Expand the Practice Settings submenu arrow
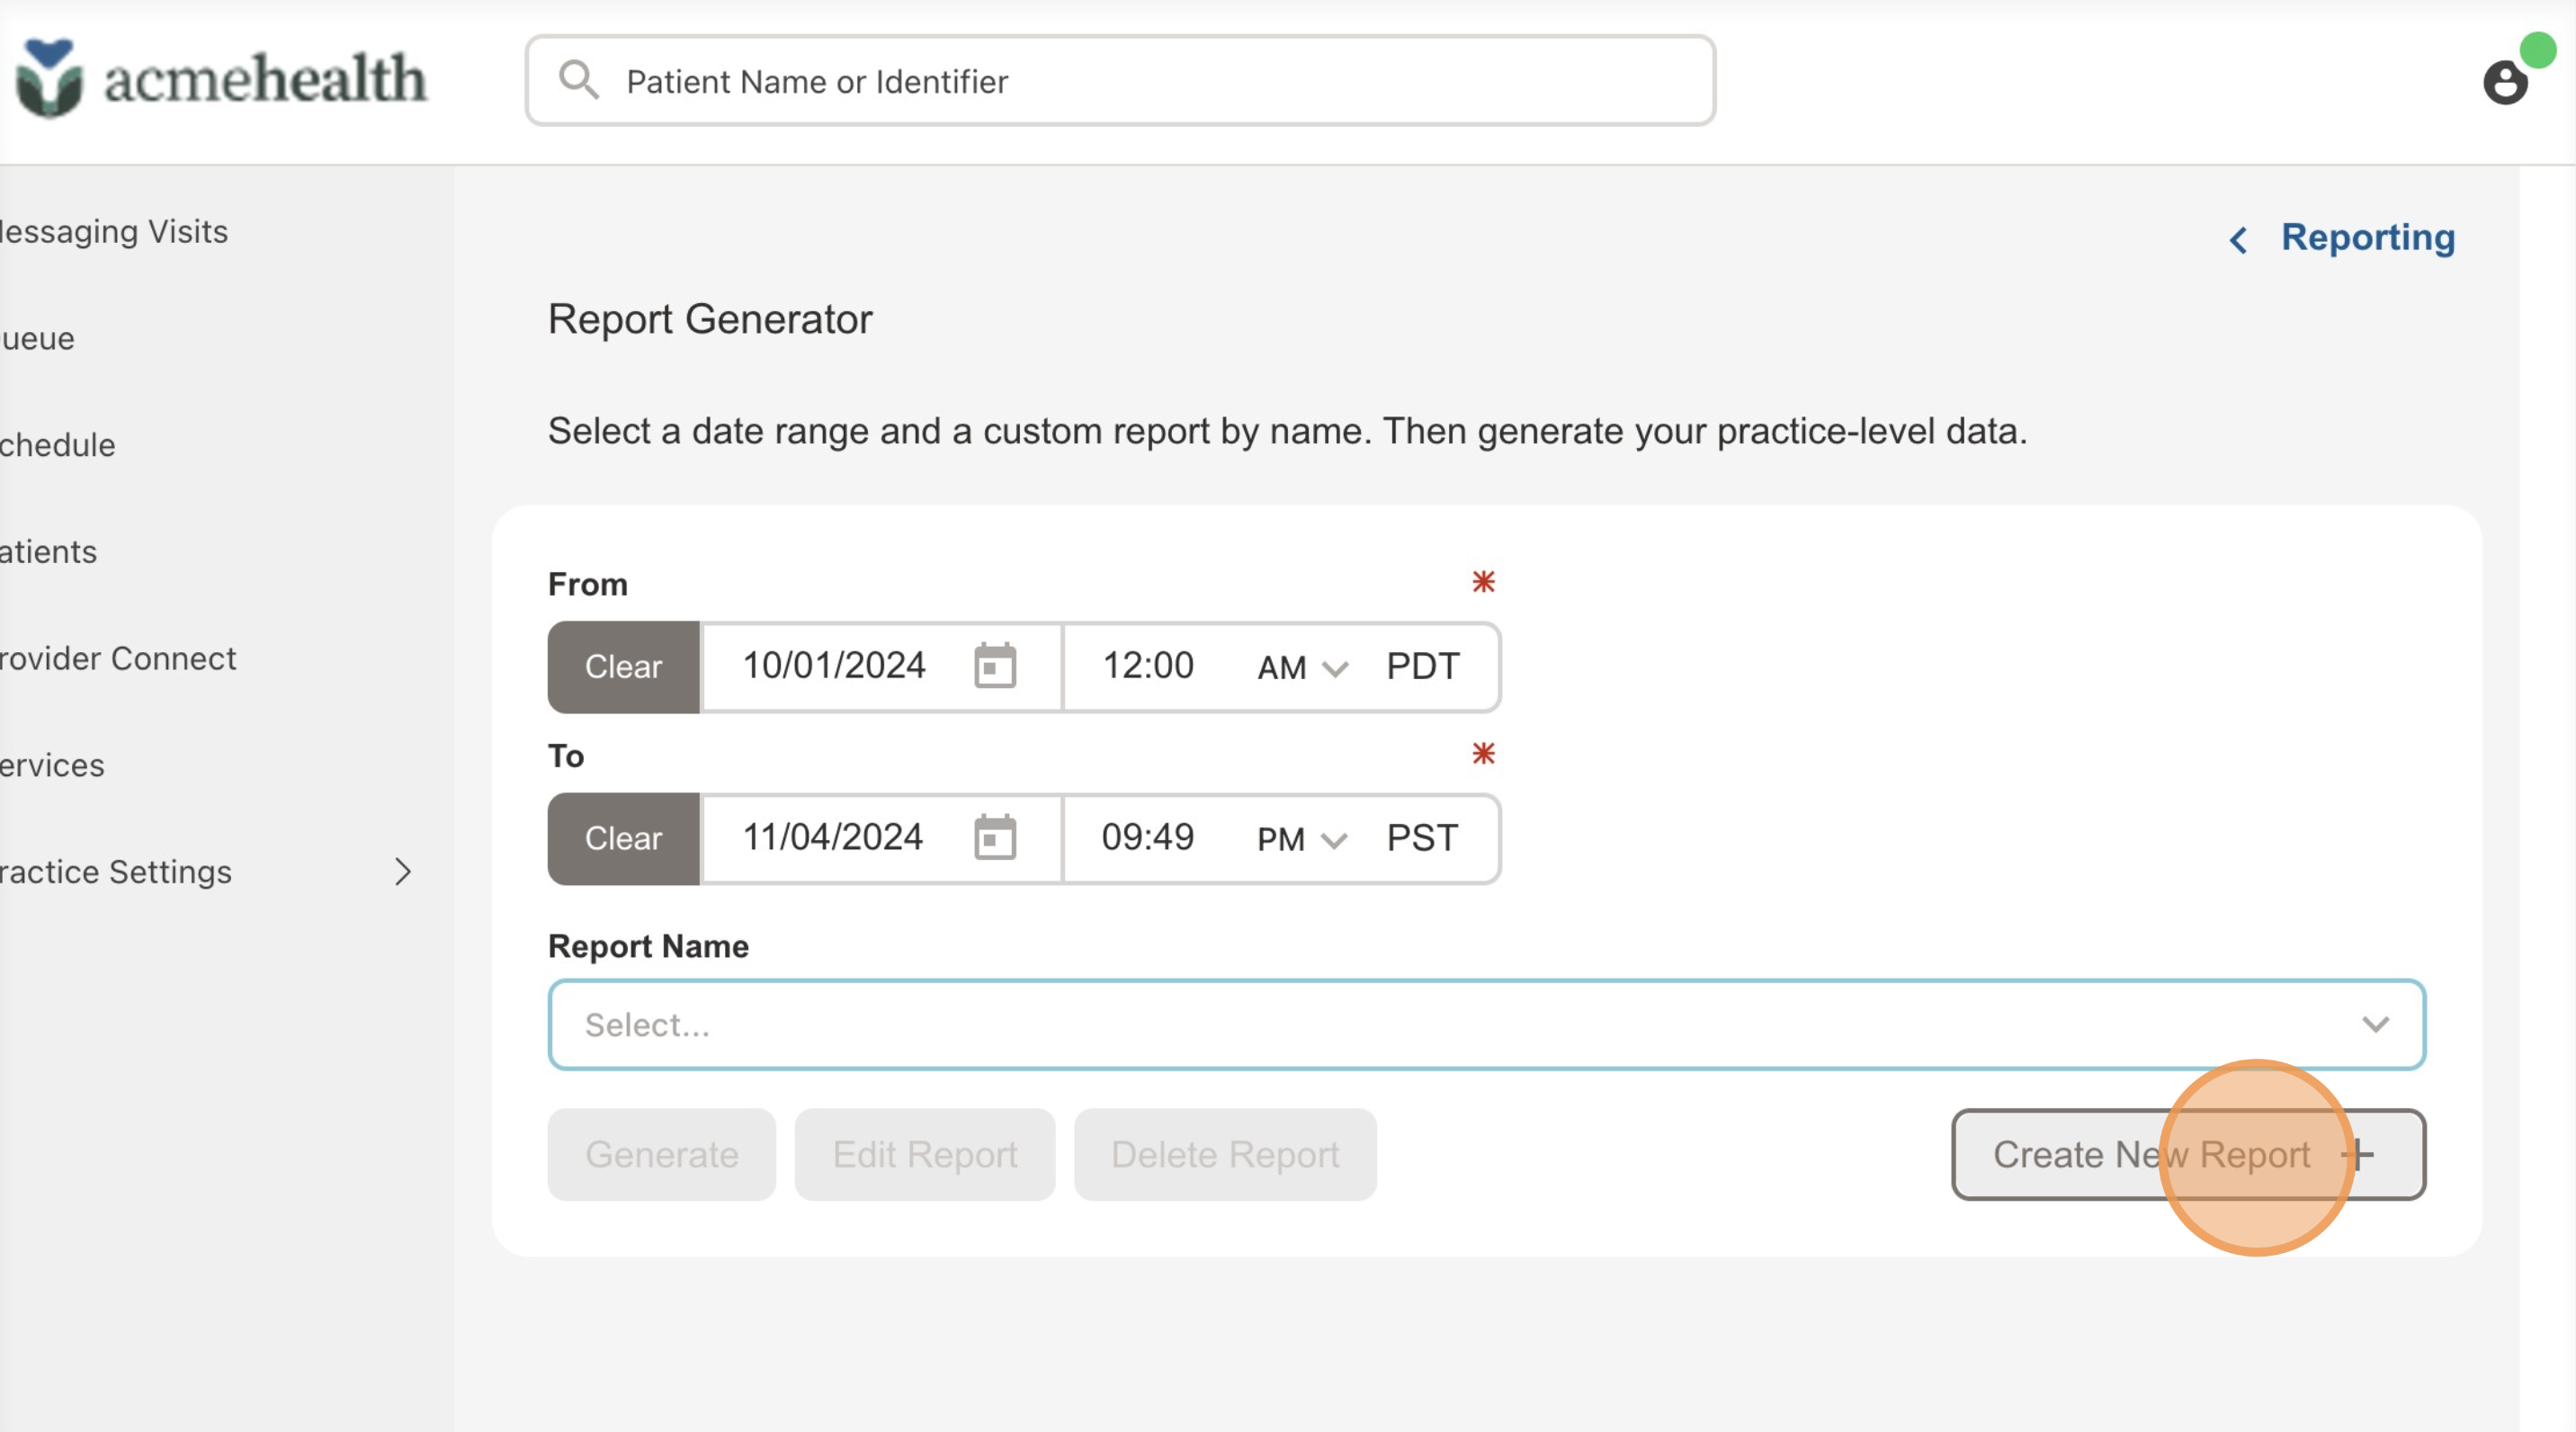This screenshot has height=1432, width=2576. coord(402,872)
